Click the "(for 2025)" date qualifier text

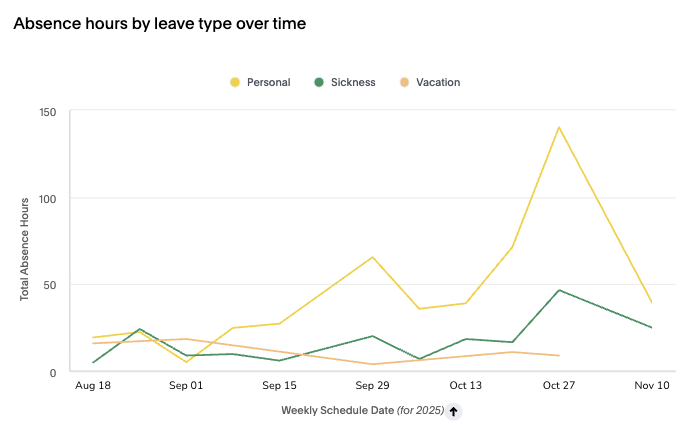420,410
